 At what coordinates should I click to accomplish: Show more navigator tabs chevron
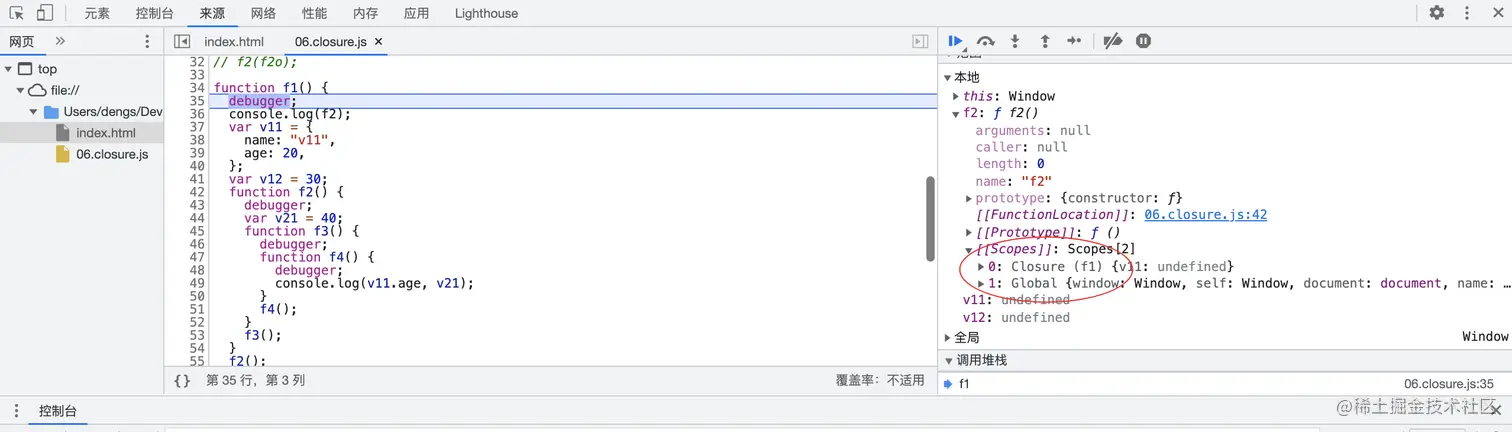[x=60, y=41]
